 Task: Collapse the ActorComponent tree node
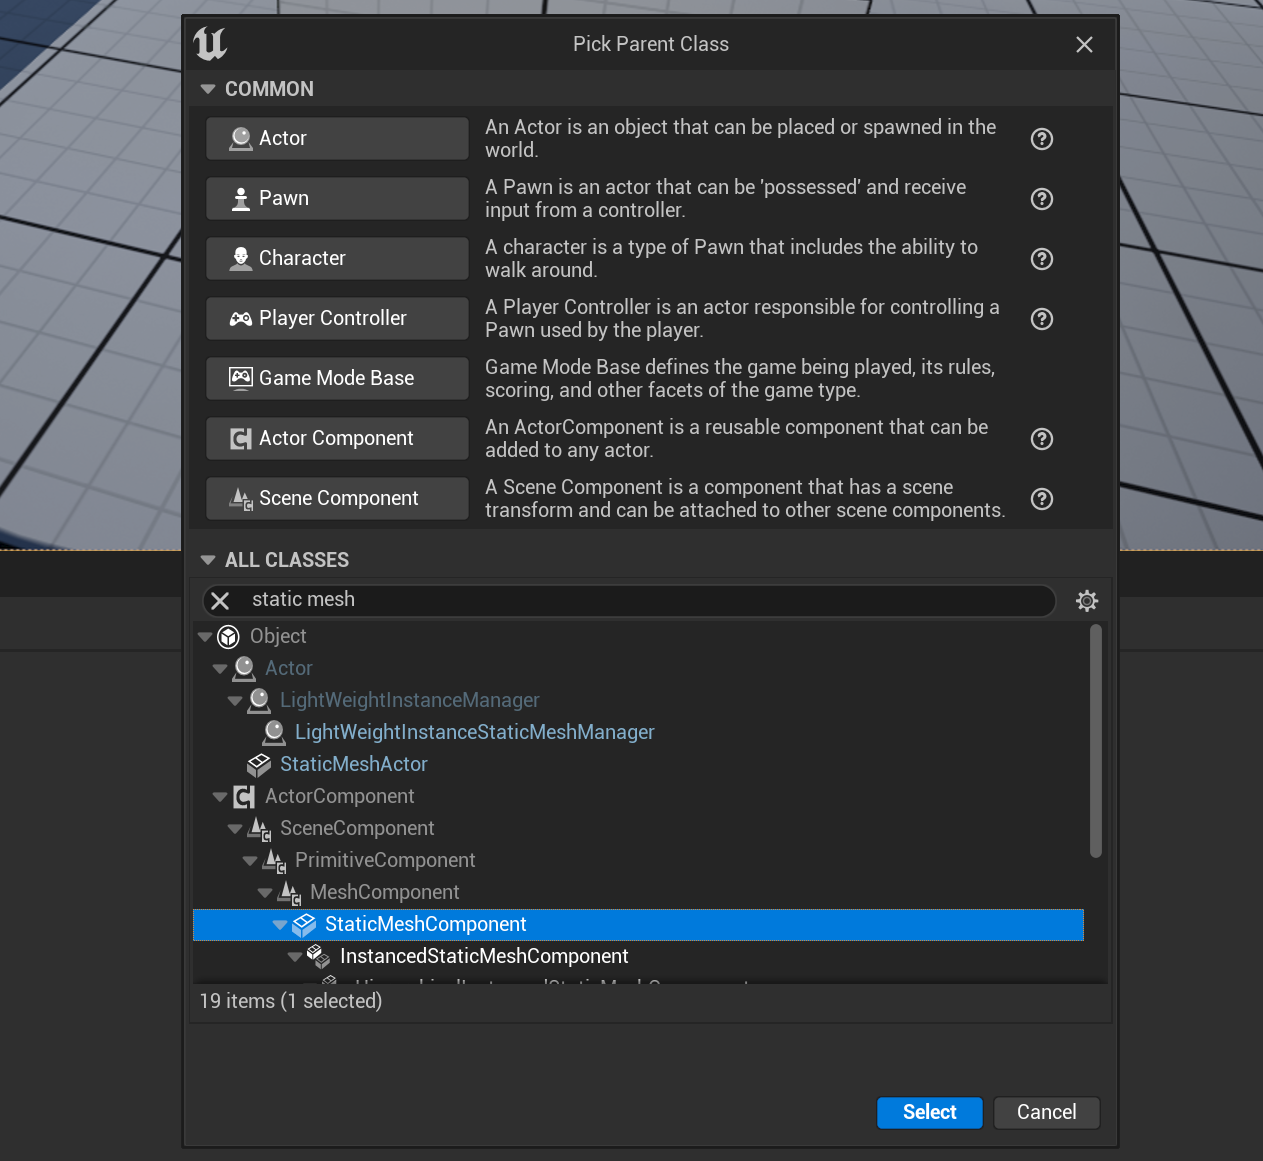[220, 797]
